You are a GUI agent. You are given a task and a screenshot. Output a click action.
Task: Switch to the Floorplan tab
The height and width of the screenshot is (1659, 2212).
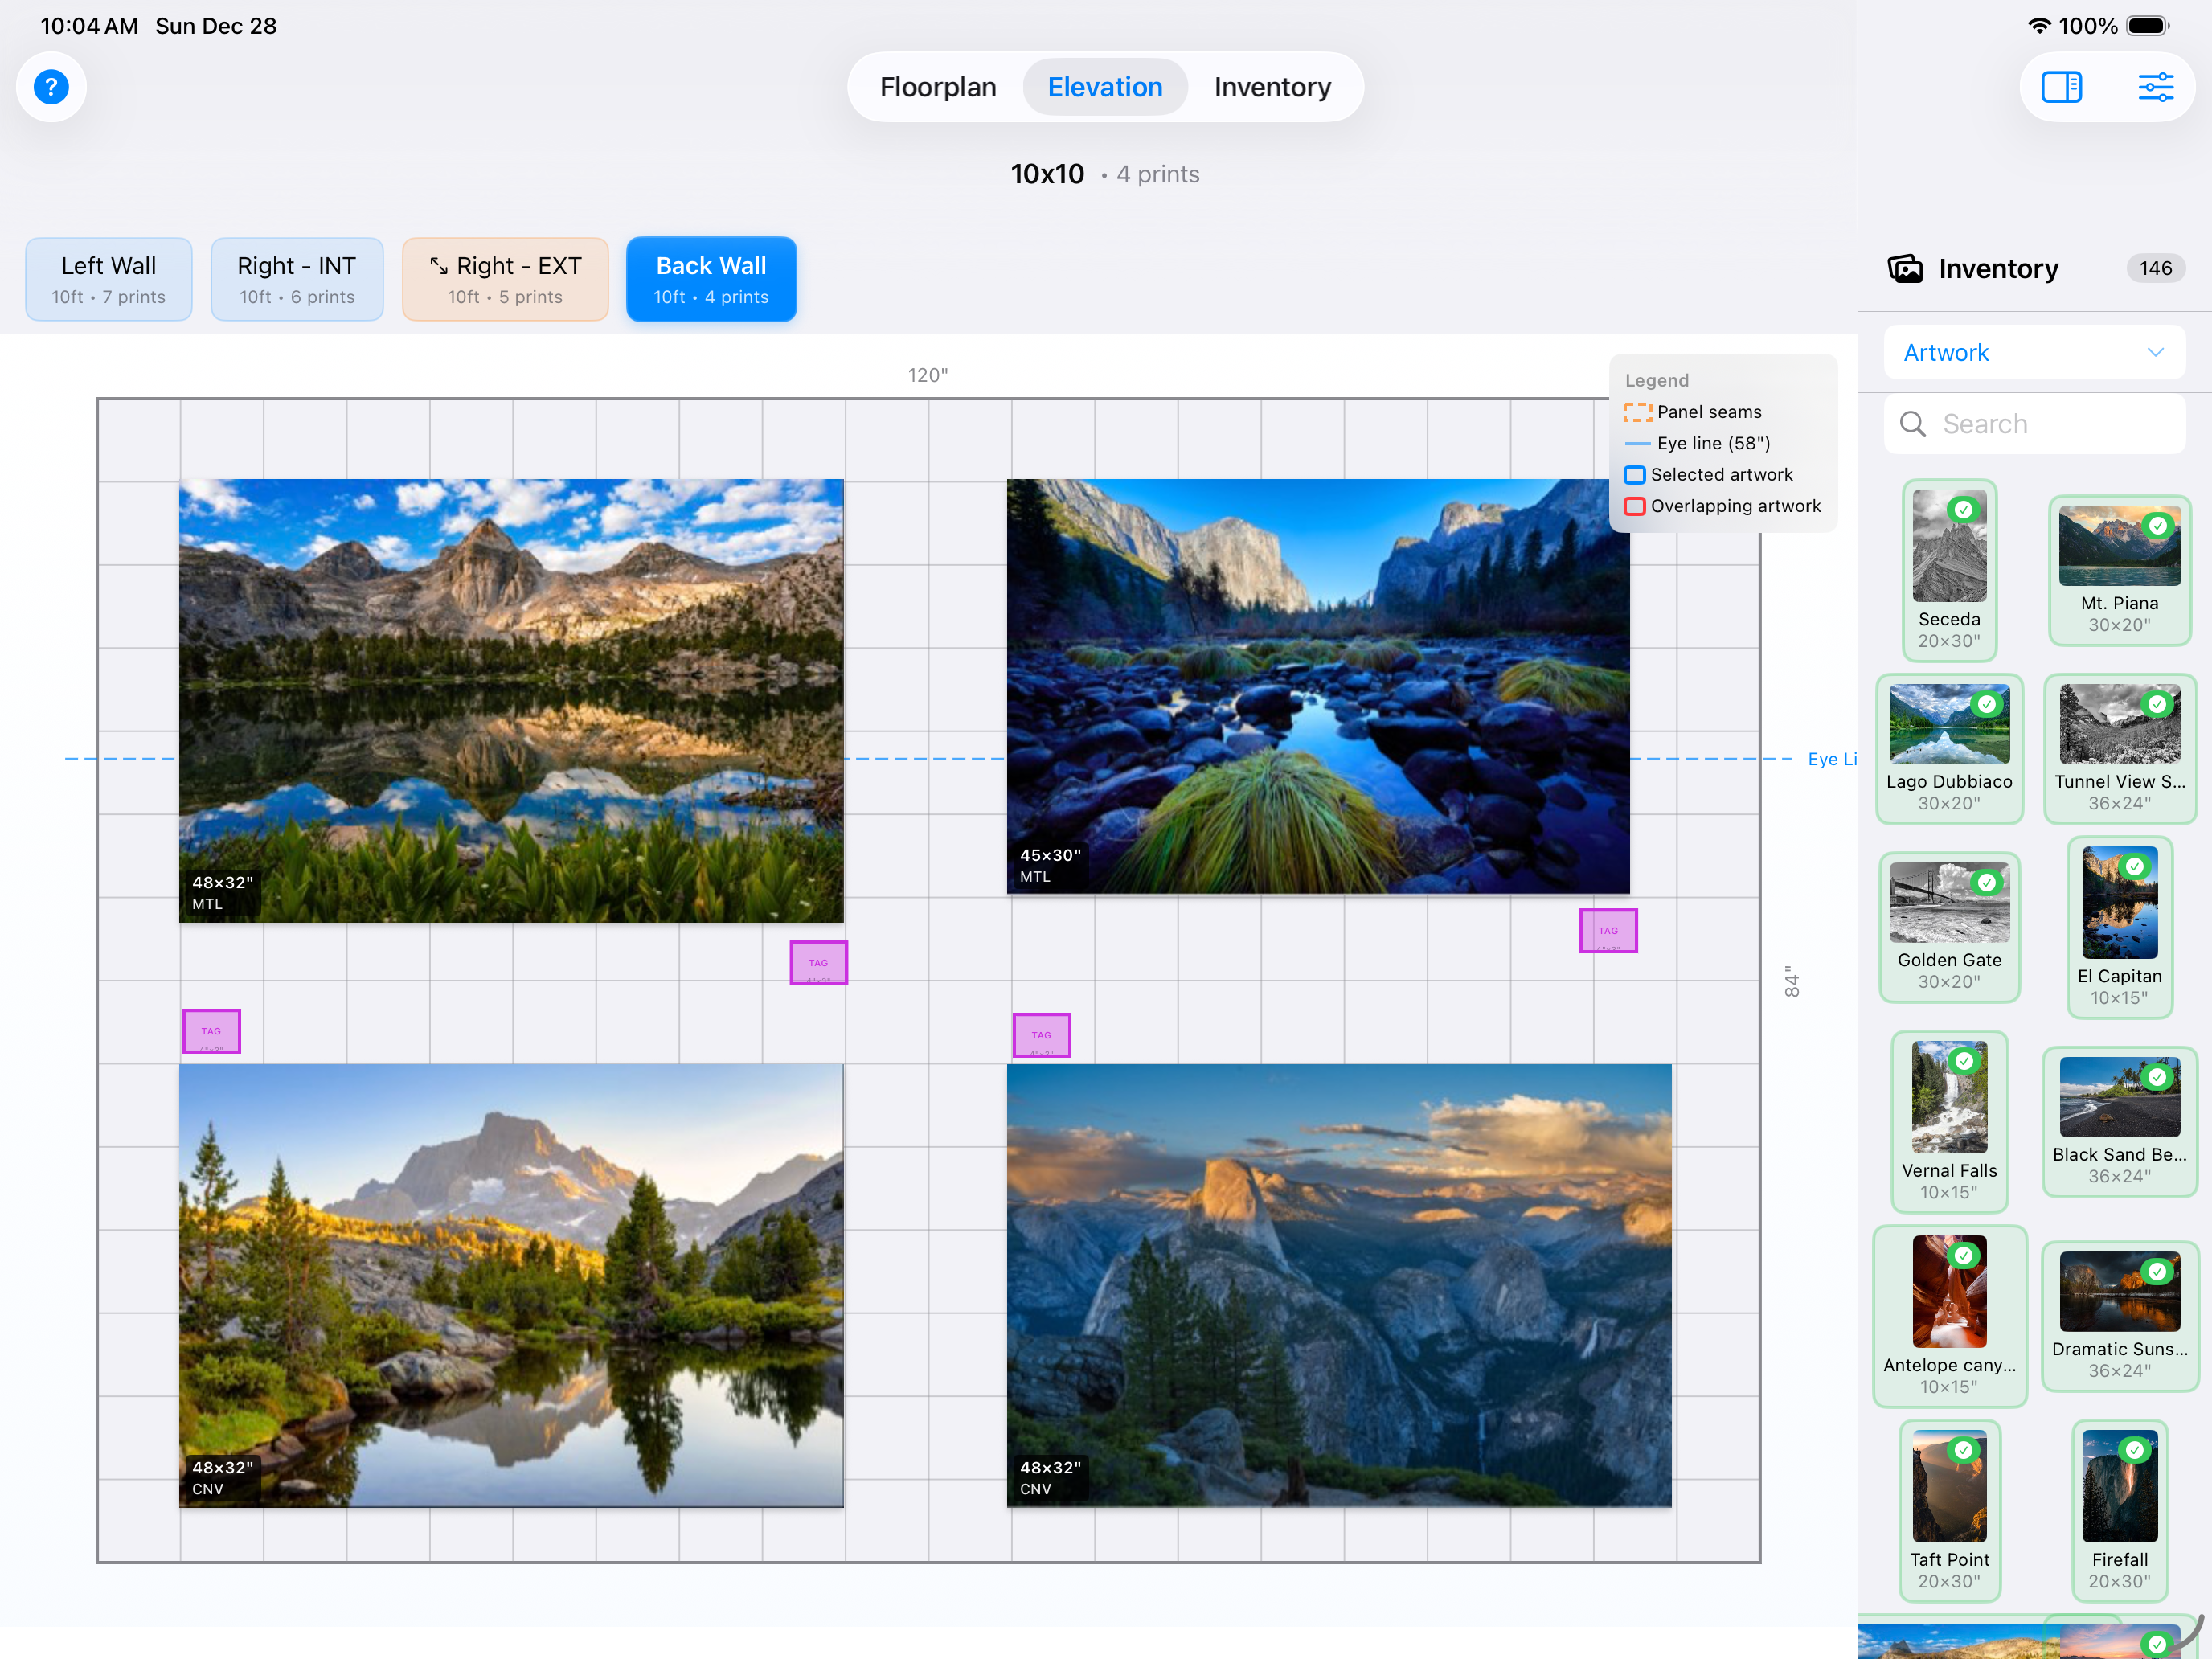point(937,87)
